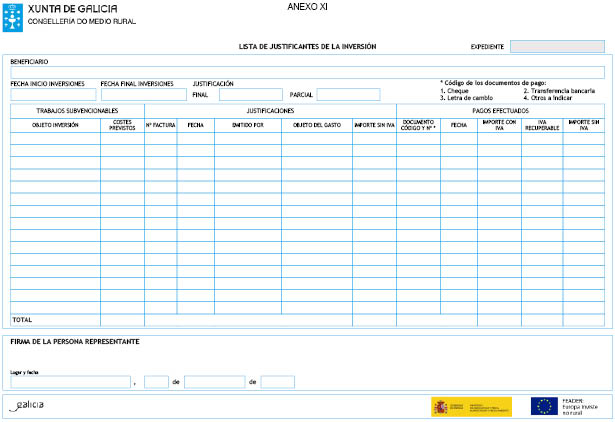Click the Justificación Parcial input box

348,95
